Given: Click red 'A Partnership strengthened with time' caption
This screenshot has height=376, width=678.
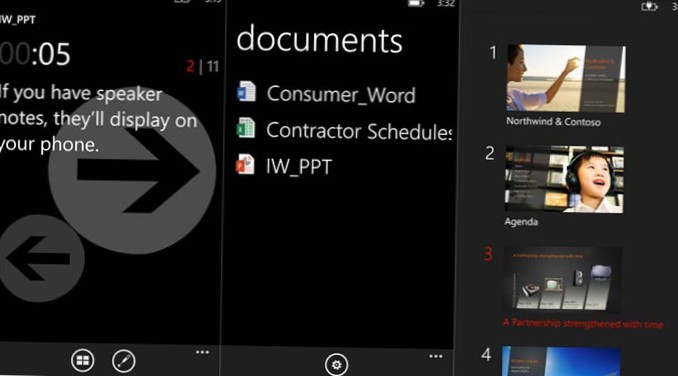Looking at the screenshot, I should coord(583,323).
